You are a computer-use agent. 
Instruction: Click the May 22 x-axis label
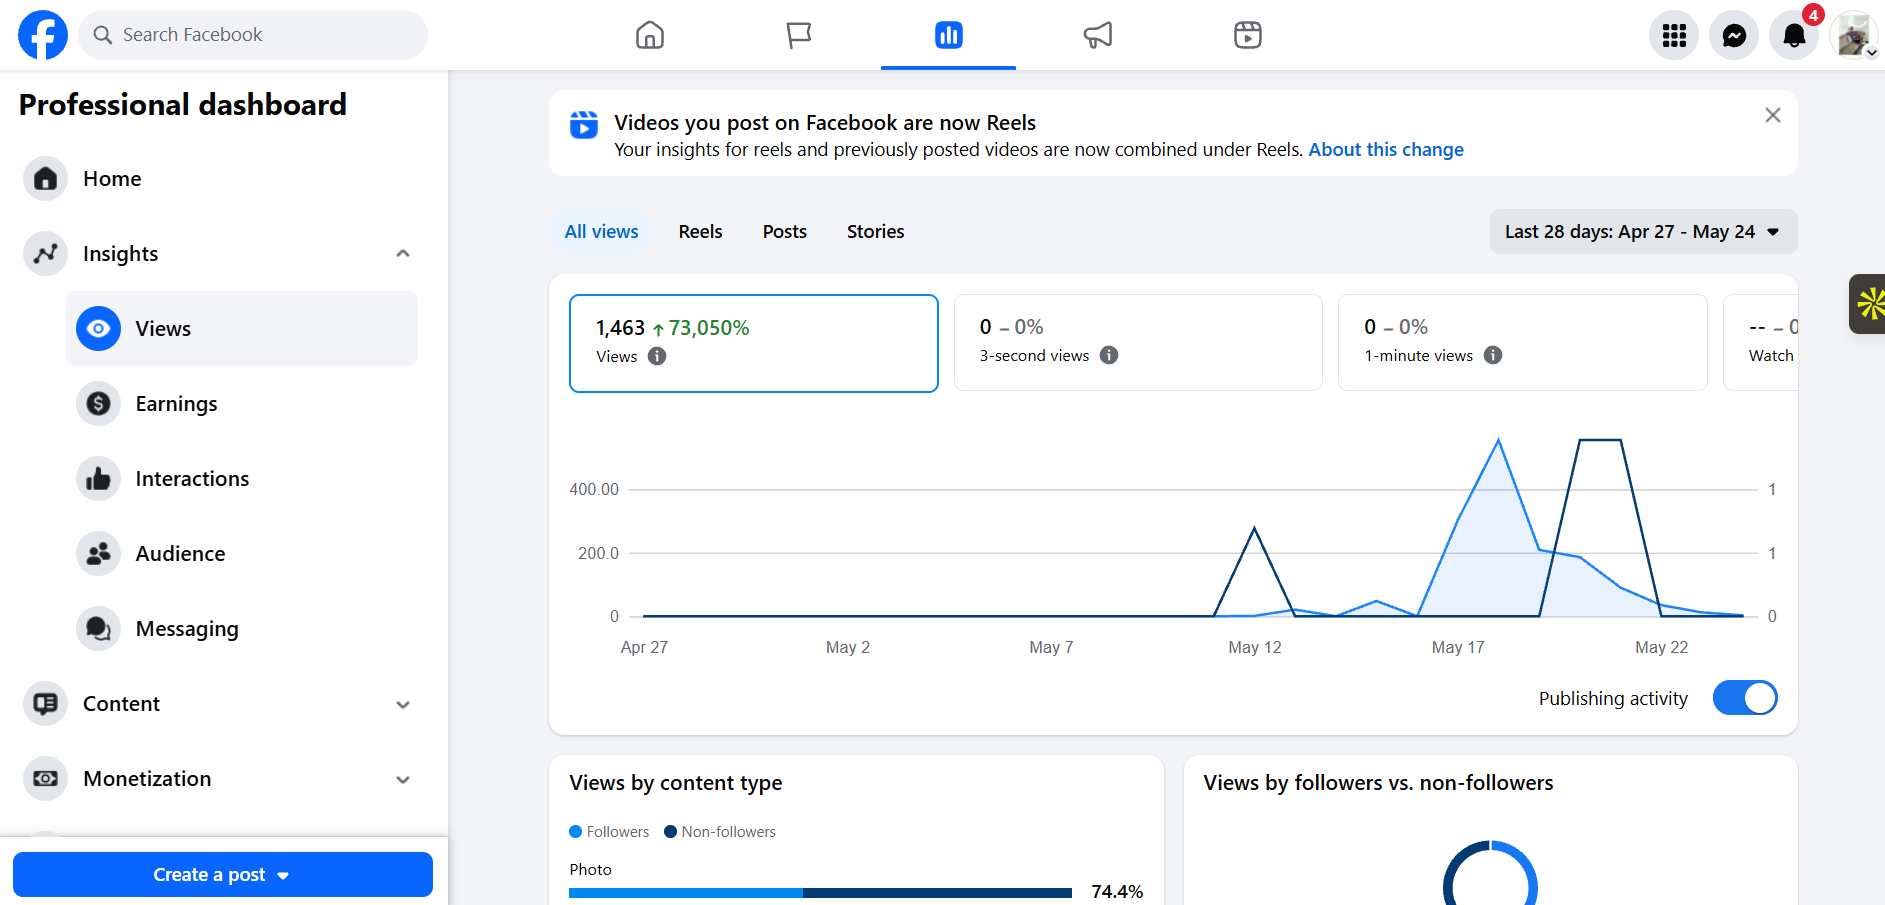[x=1662, y=648]
